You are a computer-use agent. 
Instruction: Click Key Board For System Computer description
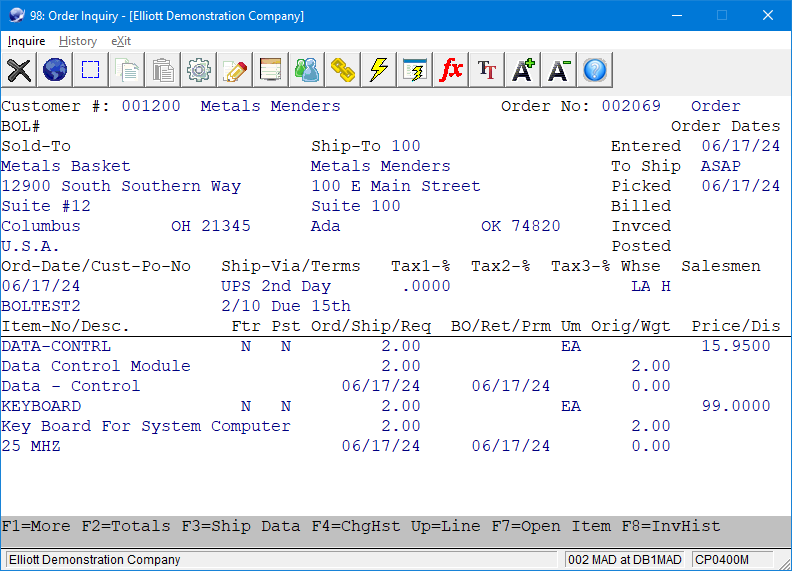pos(146,426)
